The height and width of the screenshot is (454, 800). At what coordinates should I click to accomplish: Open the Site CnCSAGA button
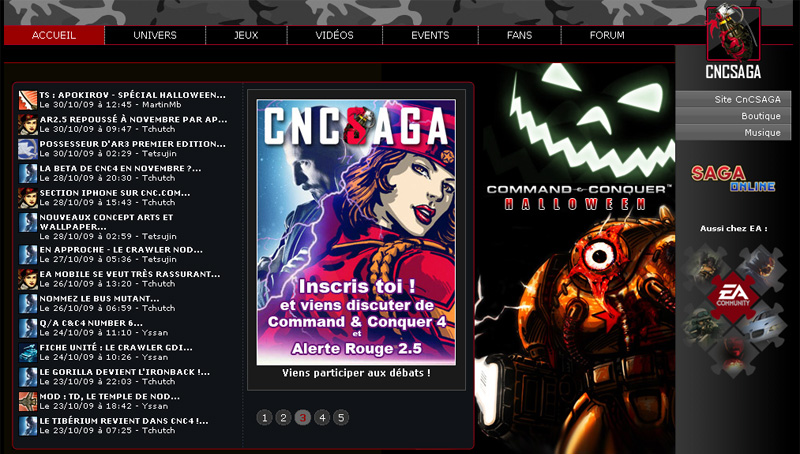[733, 99]
